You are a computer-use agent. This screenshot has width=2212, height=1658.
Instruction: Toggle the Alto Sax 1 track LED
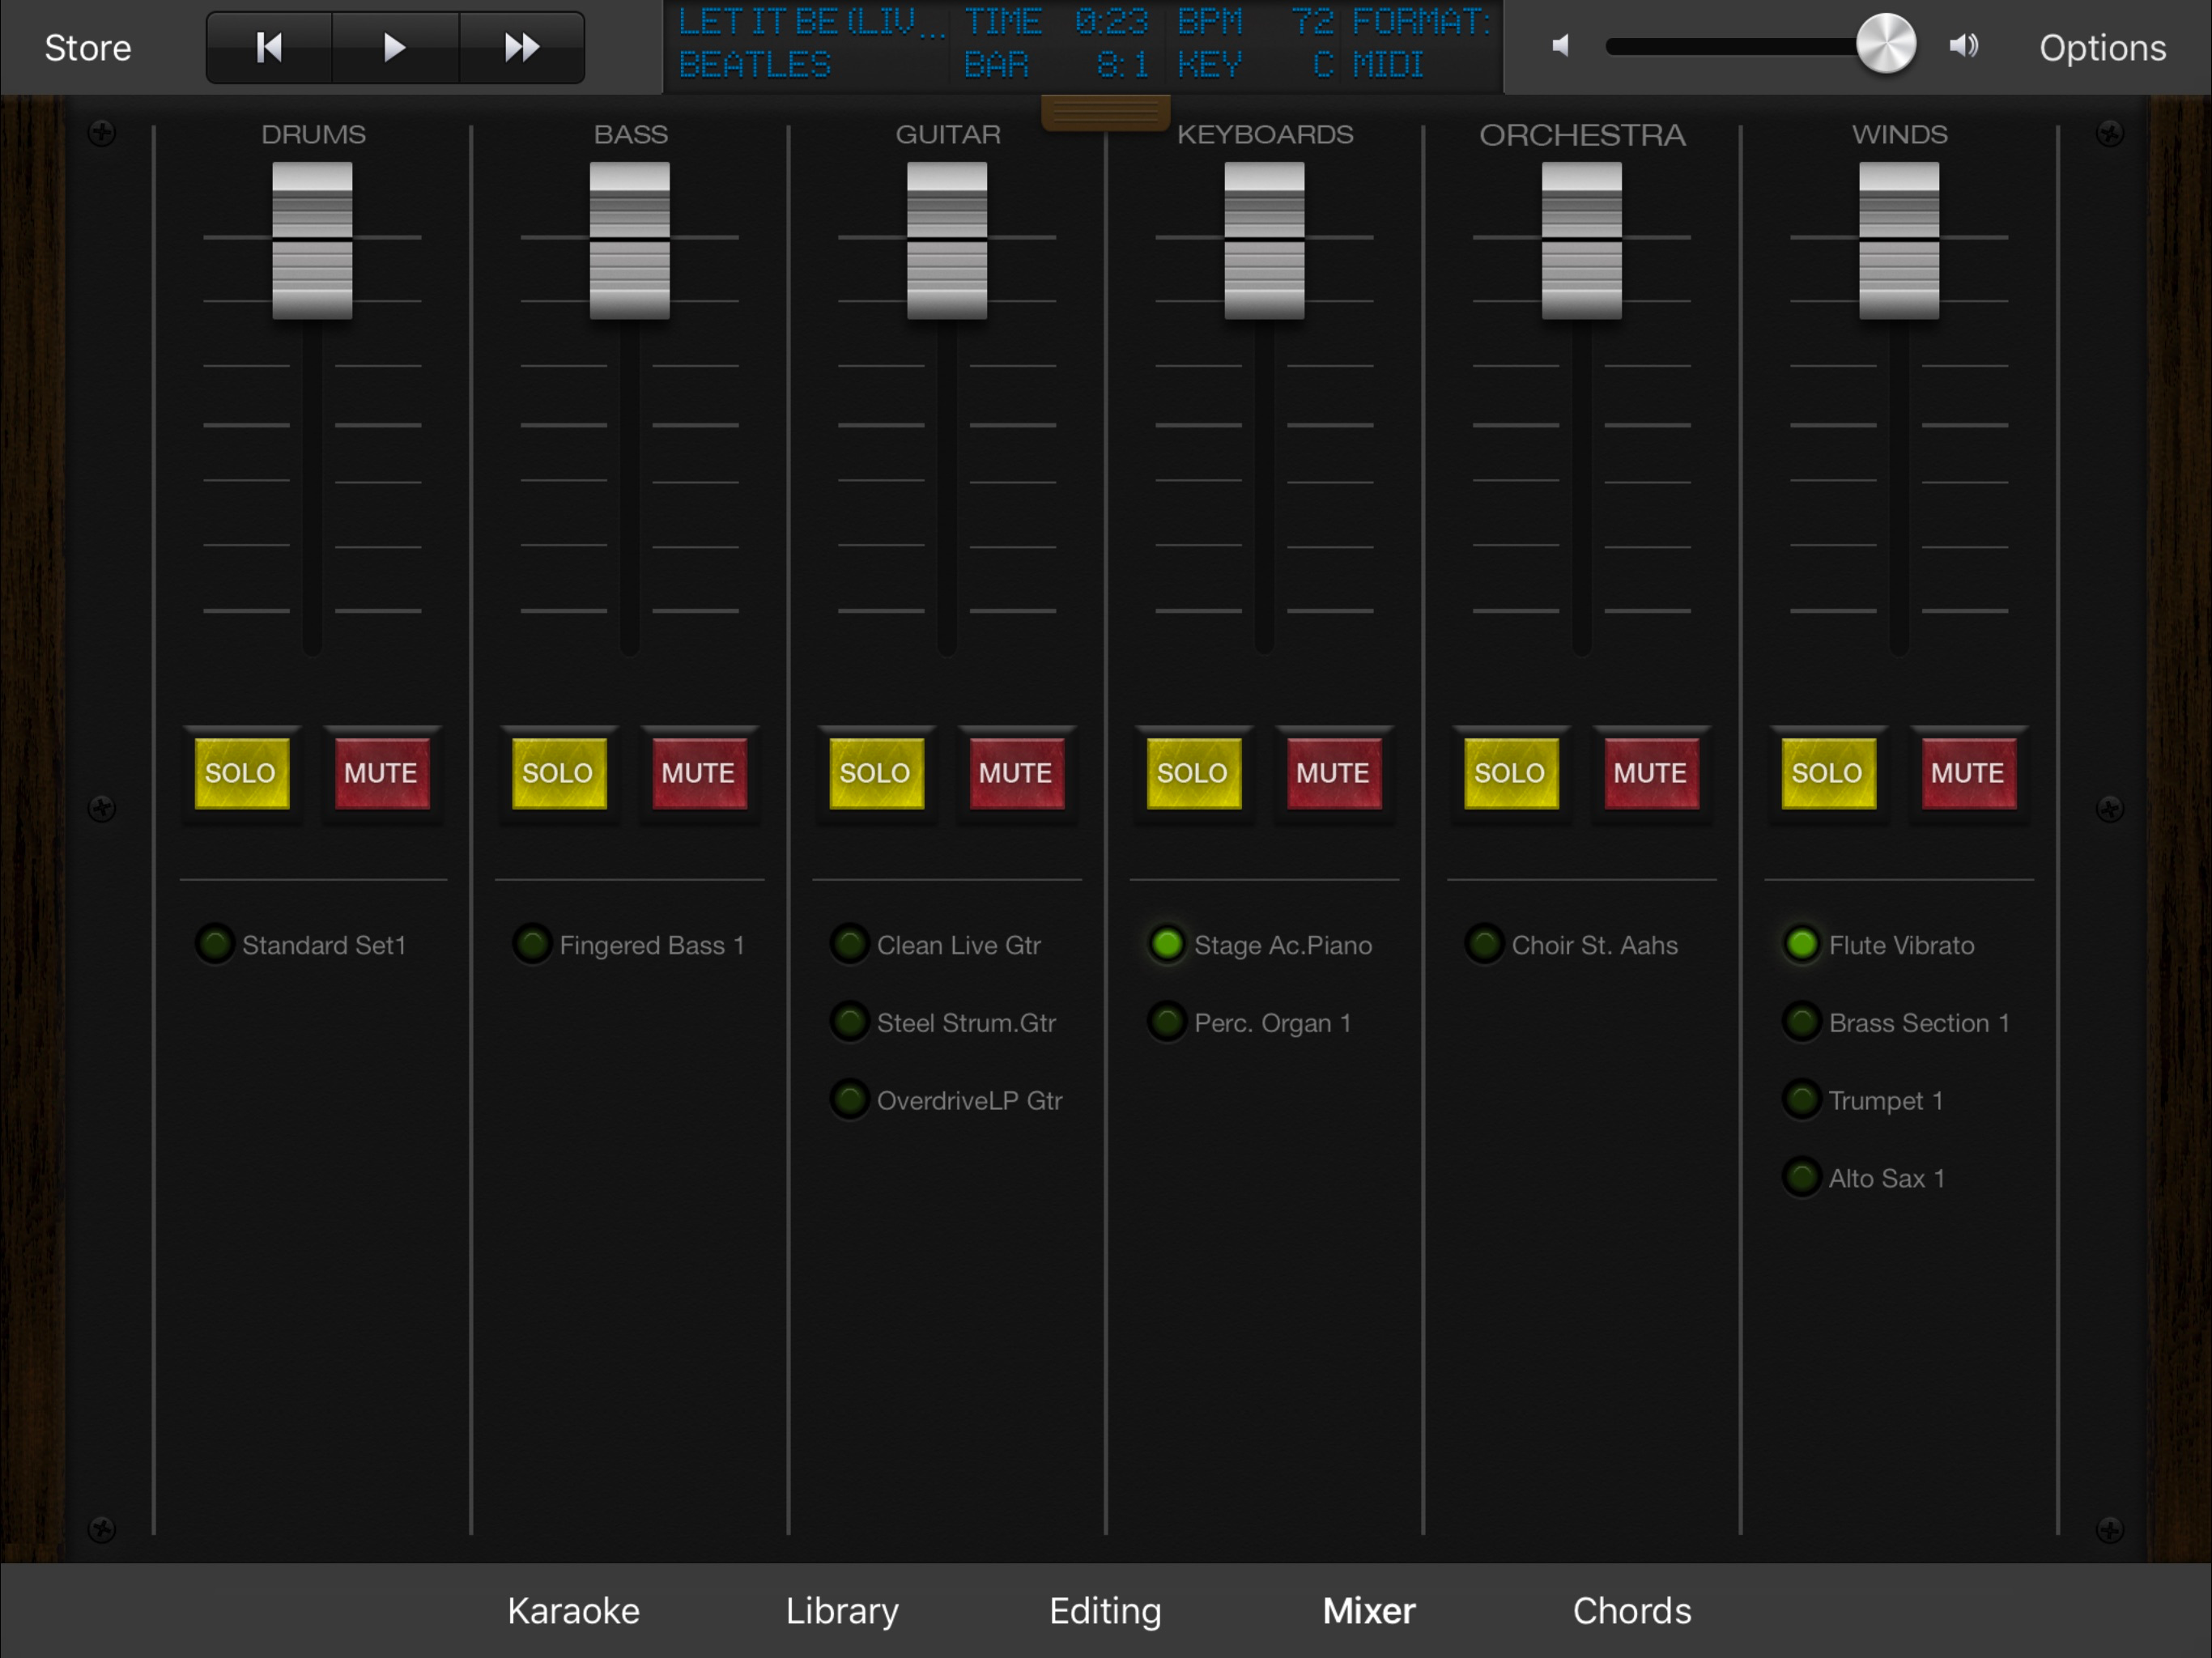coord(1802,1178)
